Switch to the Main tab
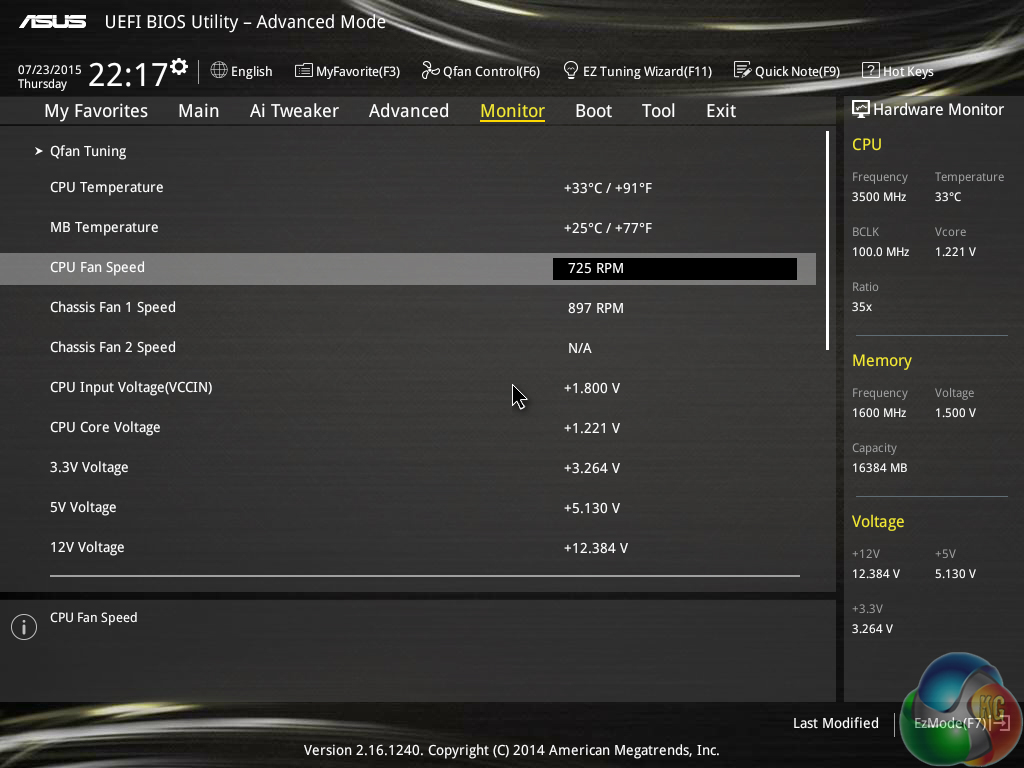 199,111
